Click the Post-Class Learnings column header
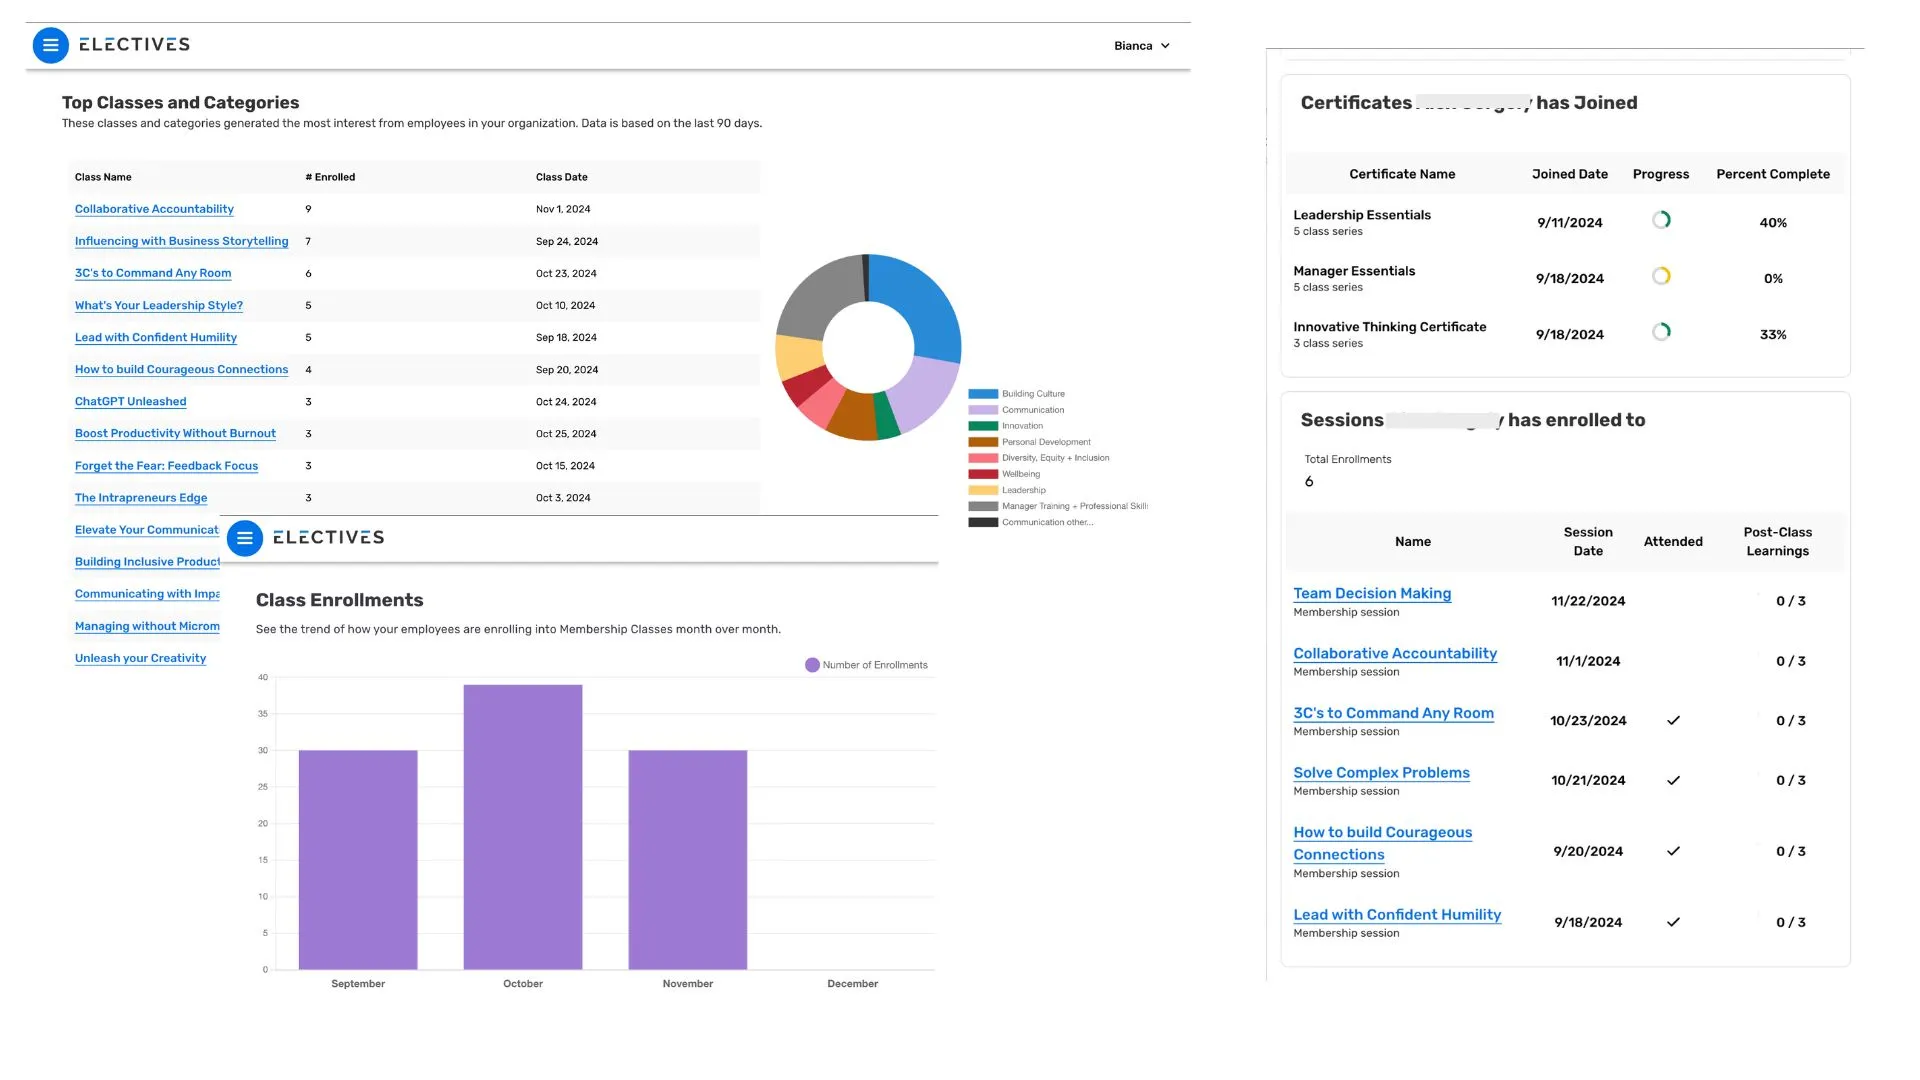This screenshot has width=1920, height=1080. [1777, 542]
